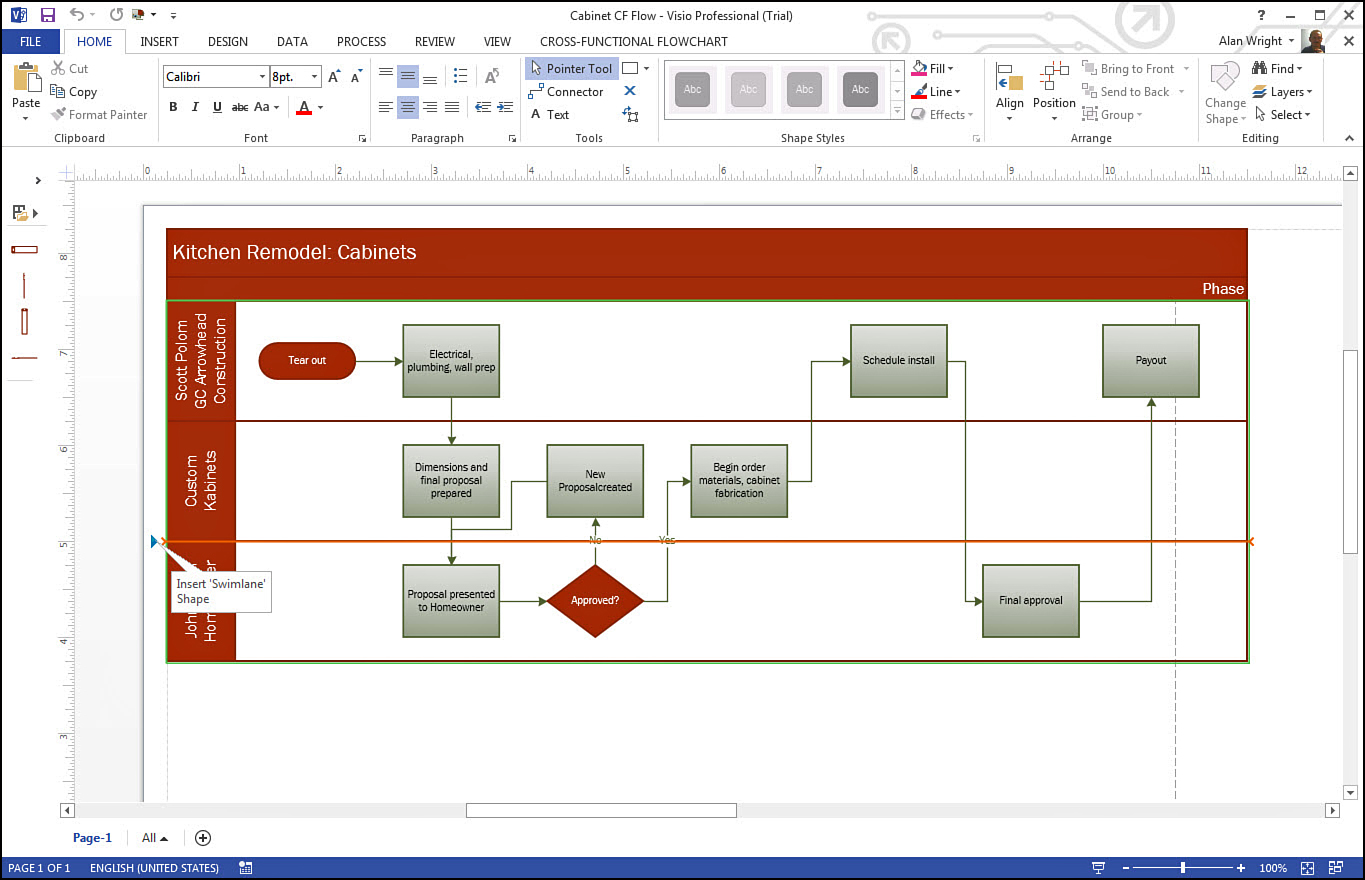Screen dimensions: 1365x880
Task: Click the Cut scissors icon
Action: (58, 69)
